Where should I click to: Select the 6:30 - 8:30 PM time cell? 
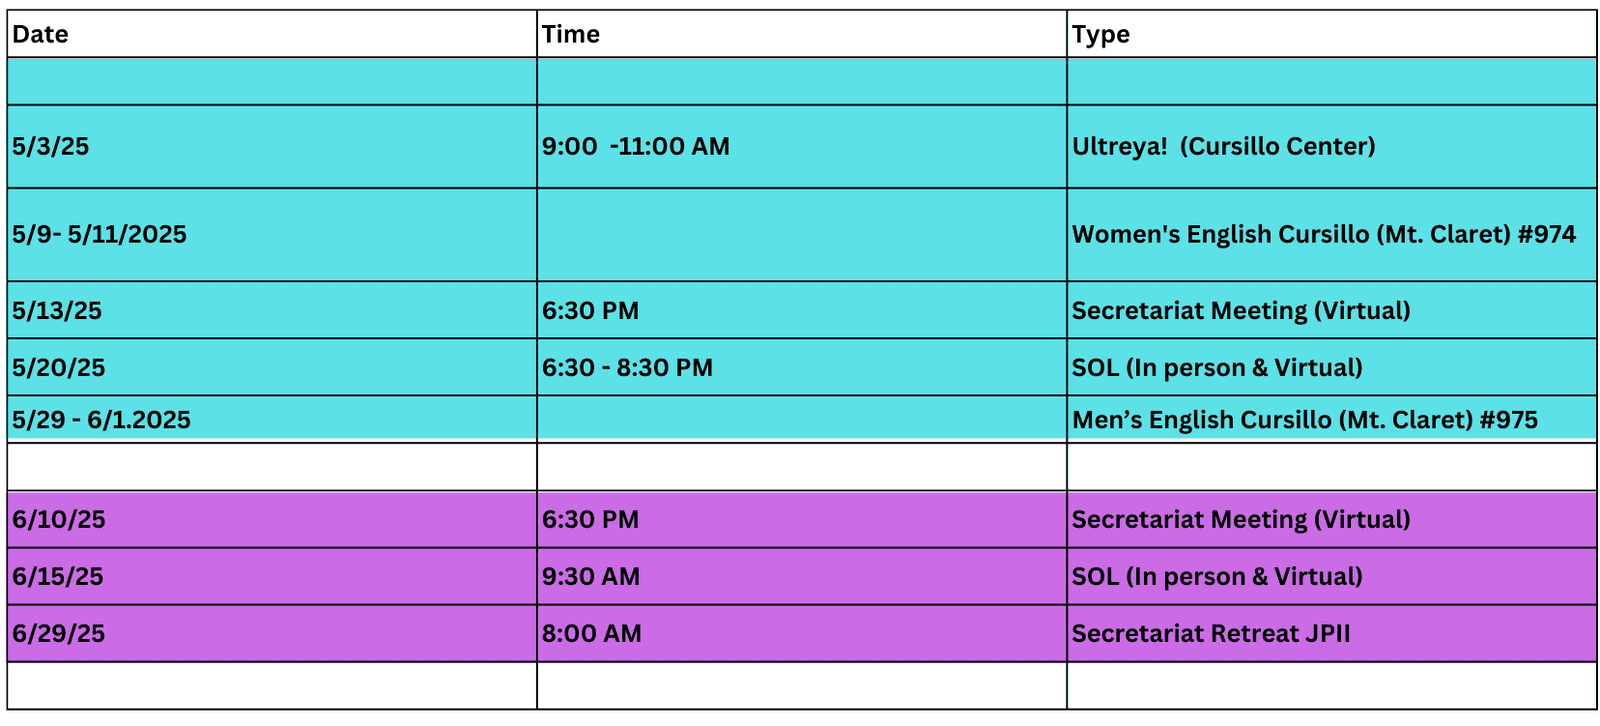click(802, 367)
